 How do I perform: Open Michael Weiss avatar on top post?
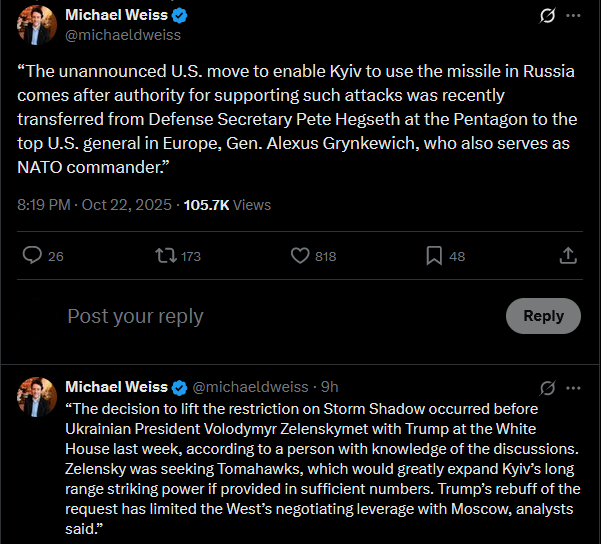pyautogui.click(x=37, y=25)
